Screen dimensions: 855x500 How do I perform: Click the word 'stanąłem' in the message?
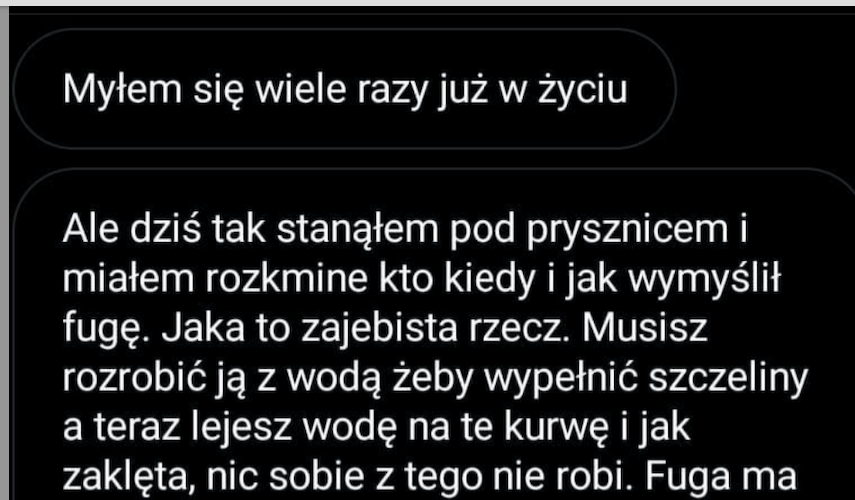tap(358, 231)
